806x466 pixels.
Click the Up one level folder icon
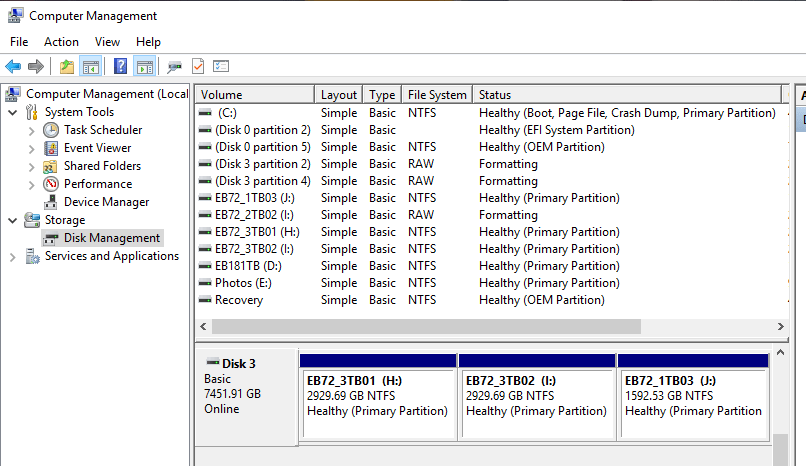click(66, 67)
